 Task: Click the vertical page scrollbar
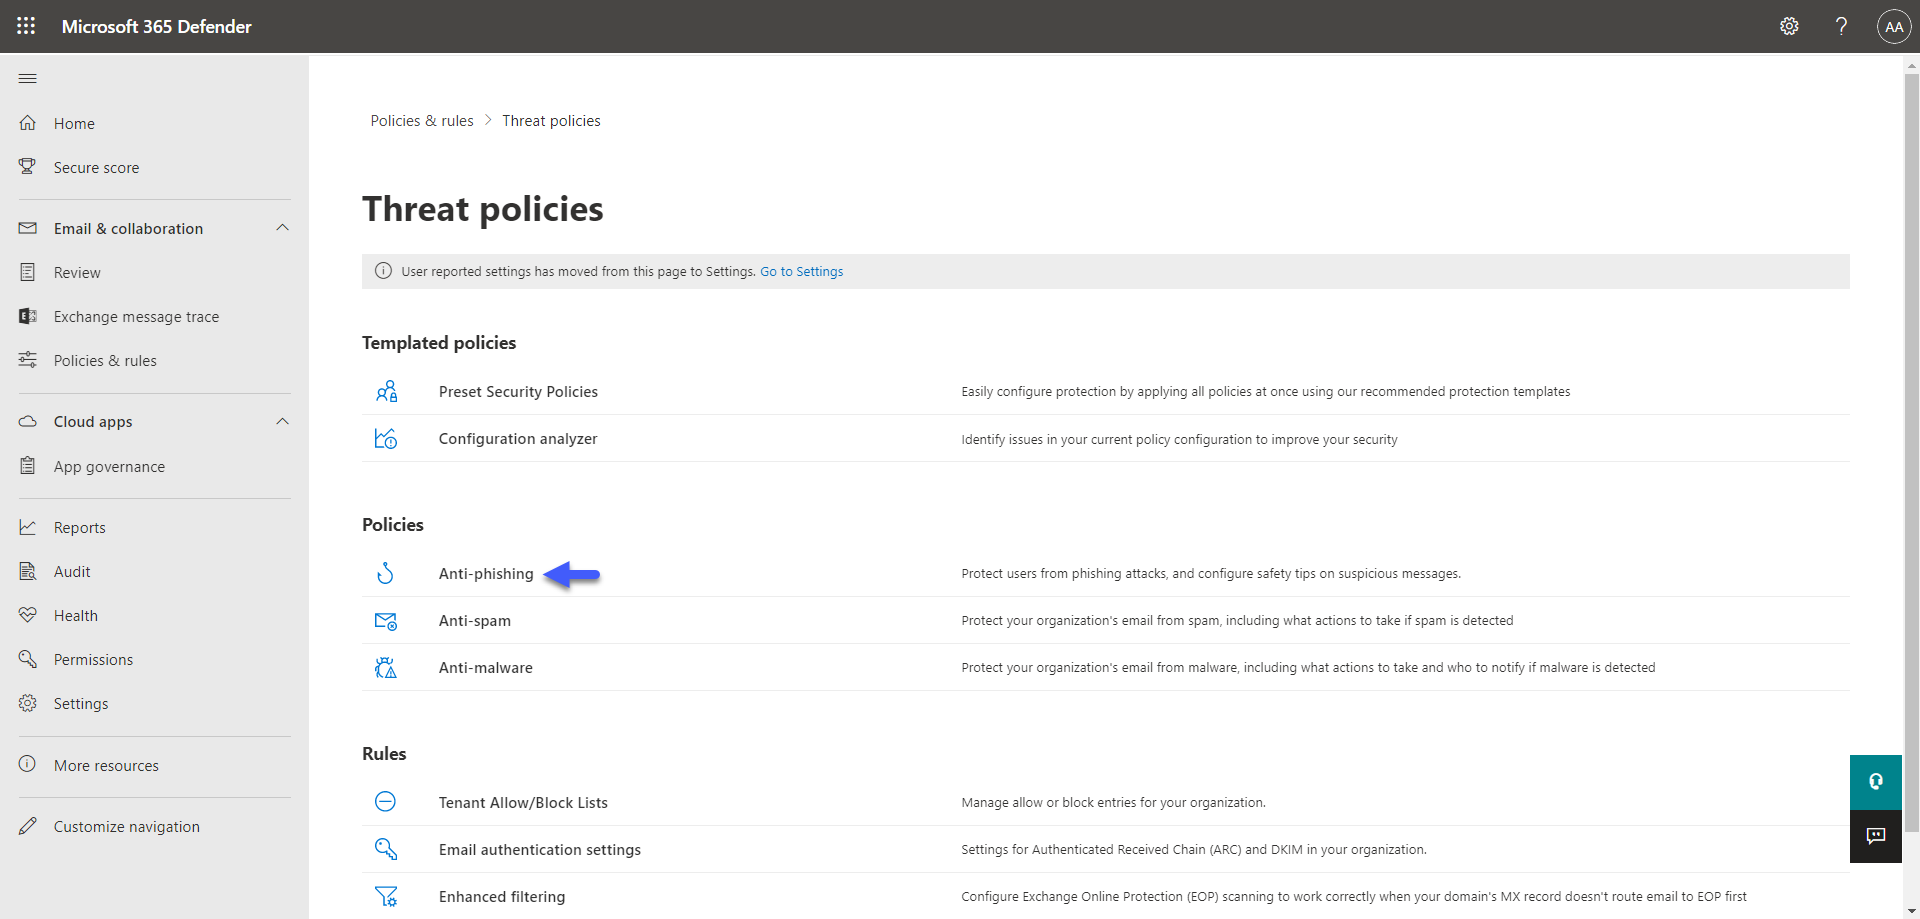click(1911, 452)
